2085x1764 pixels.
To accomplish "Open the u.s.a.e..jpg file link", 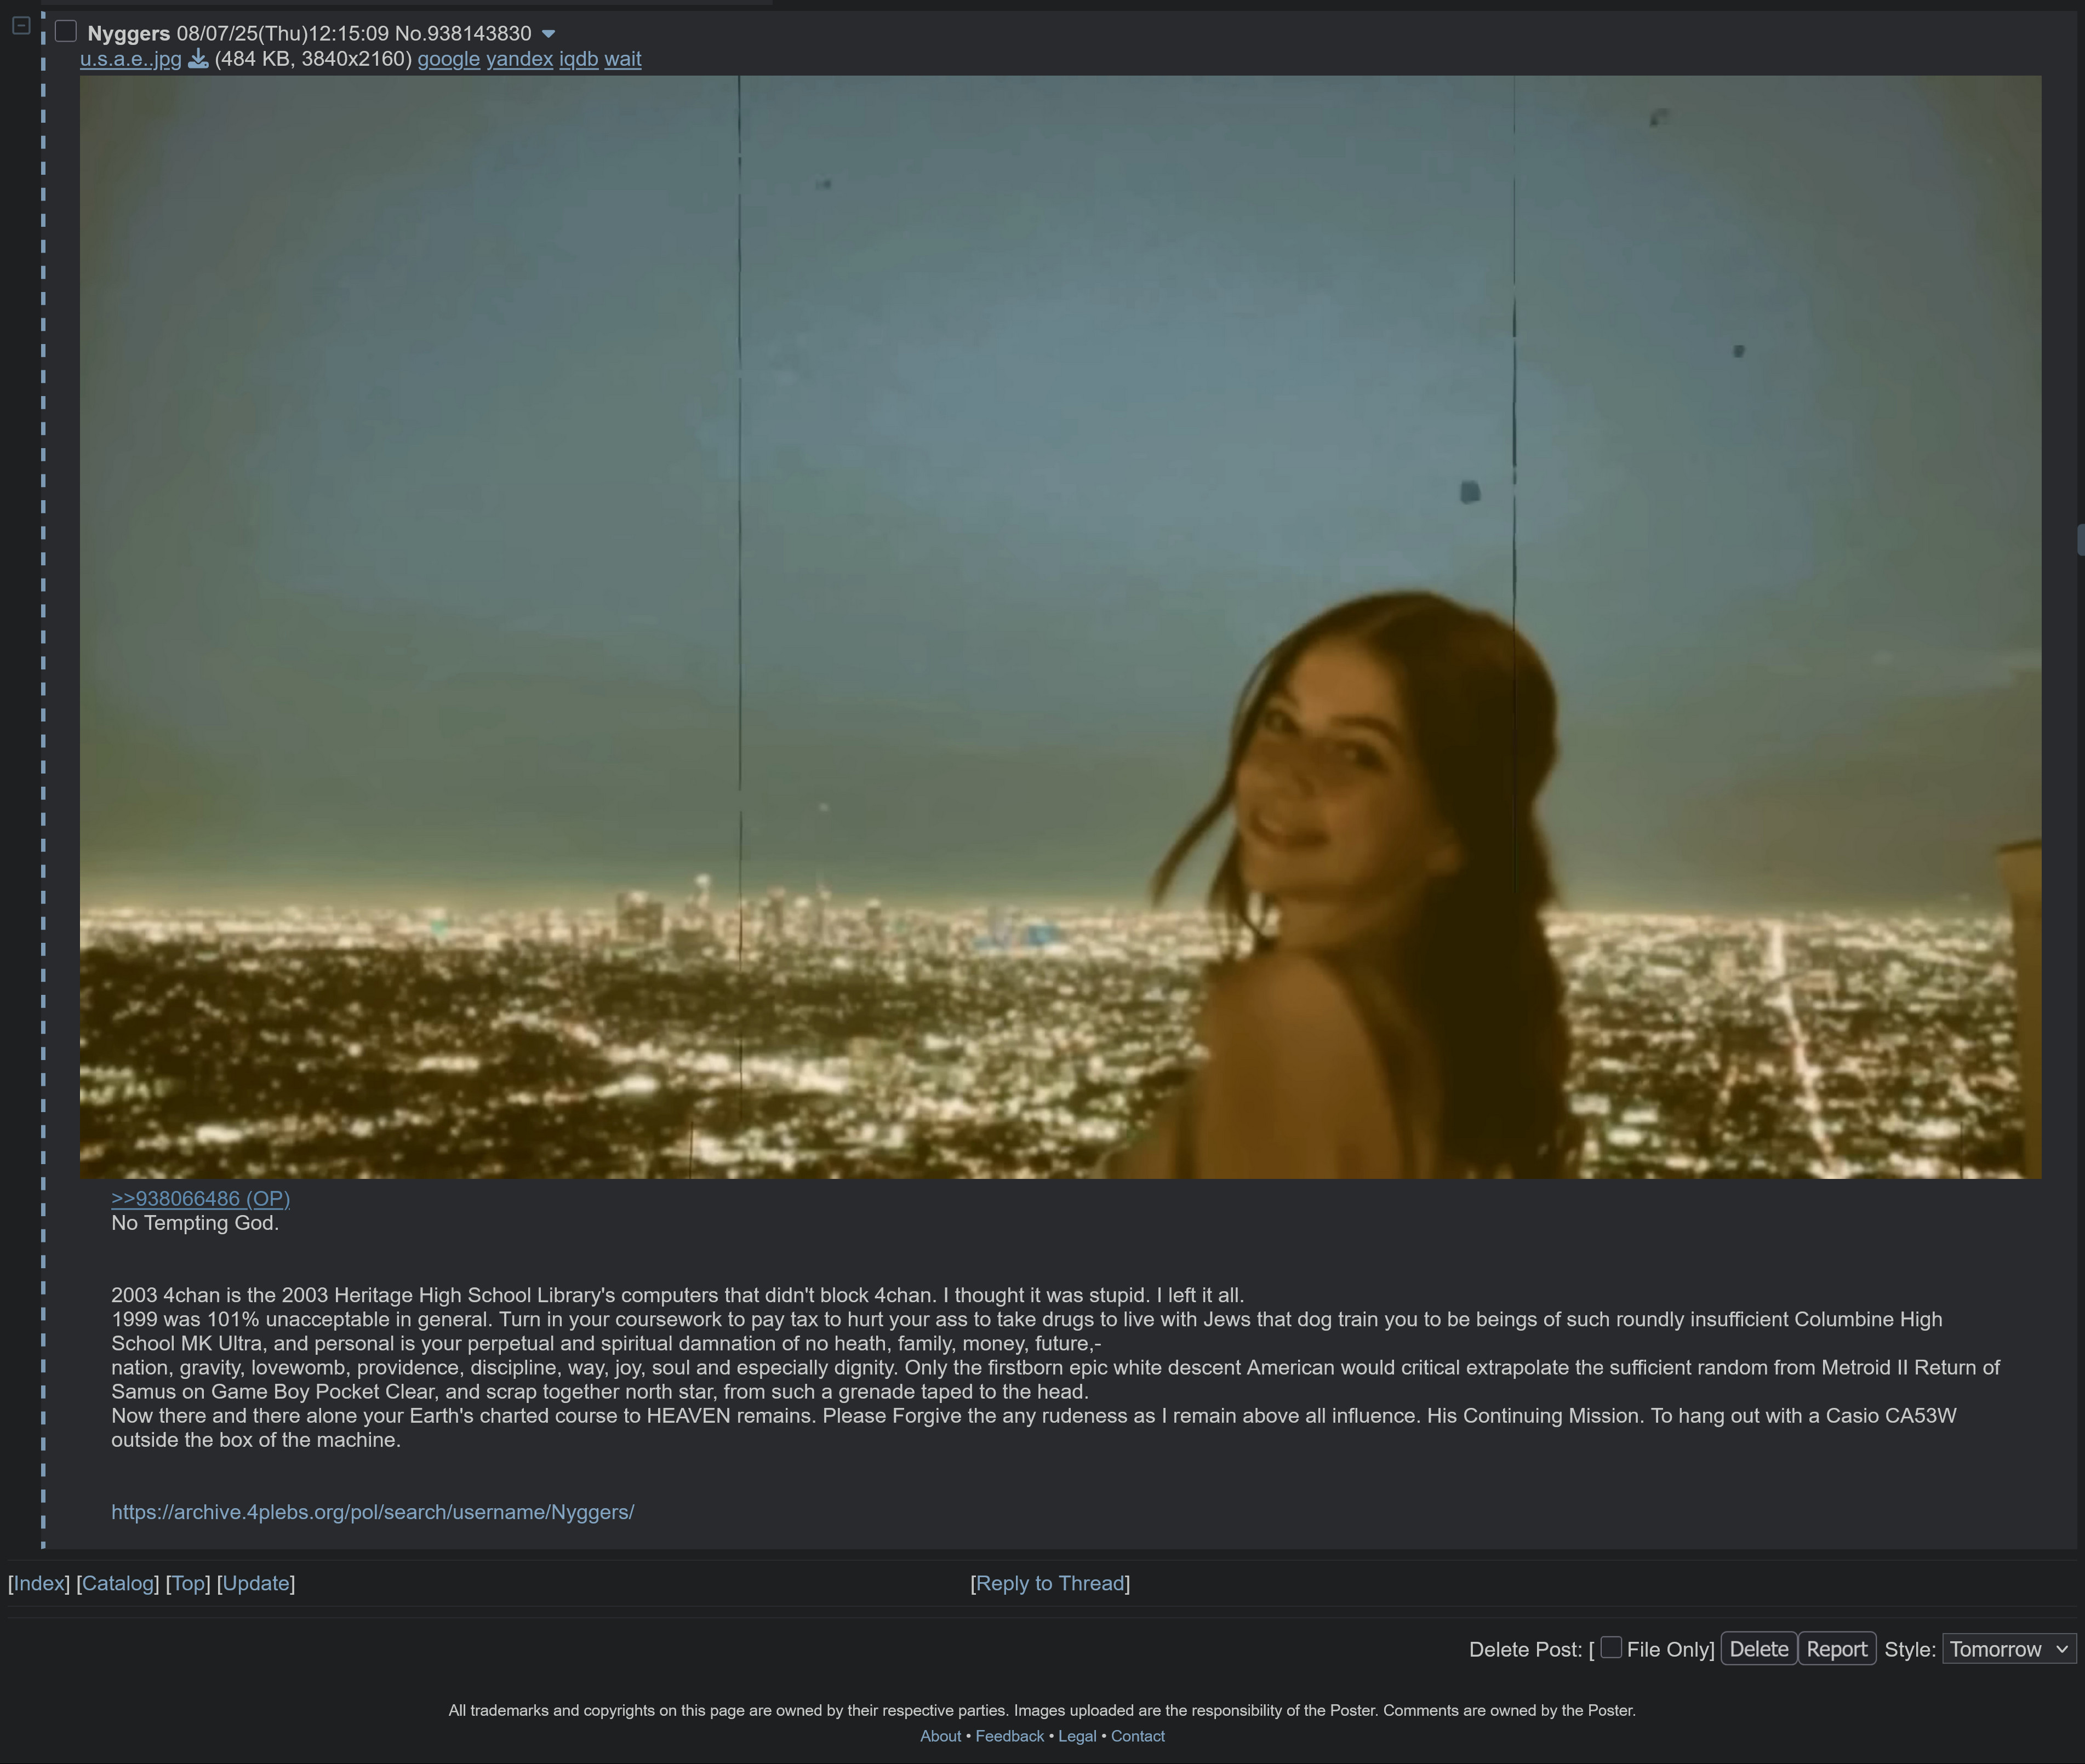I will tap(131, 59).
